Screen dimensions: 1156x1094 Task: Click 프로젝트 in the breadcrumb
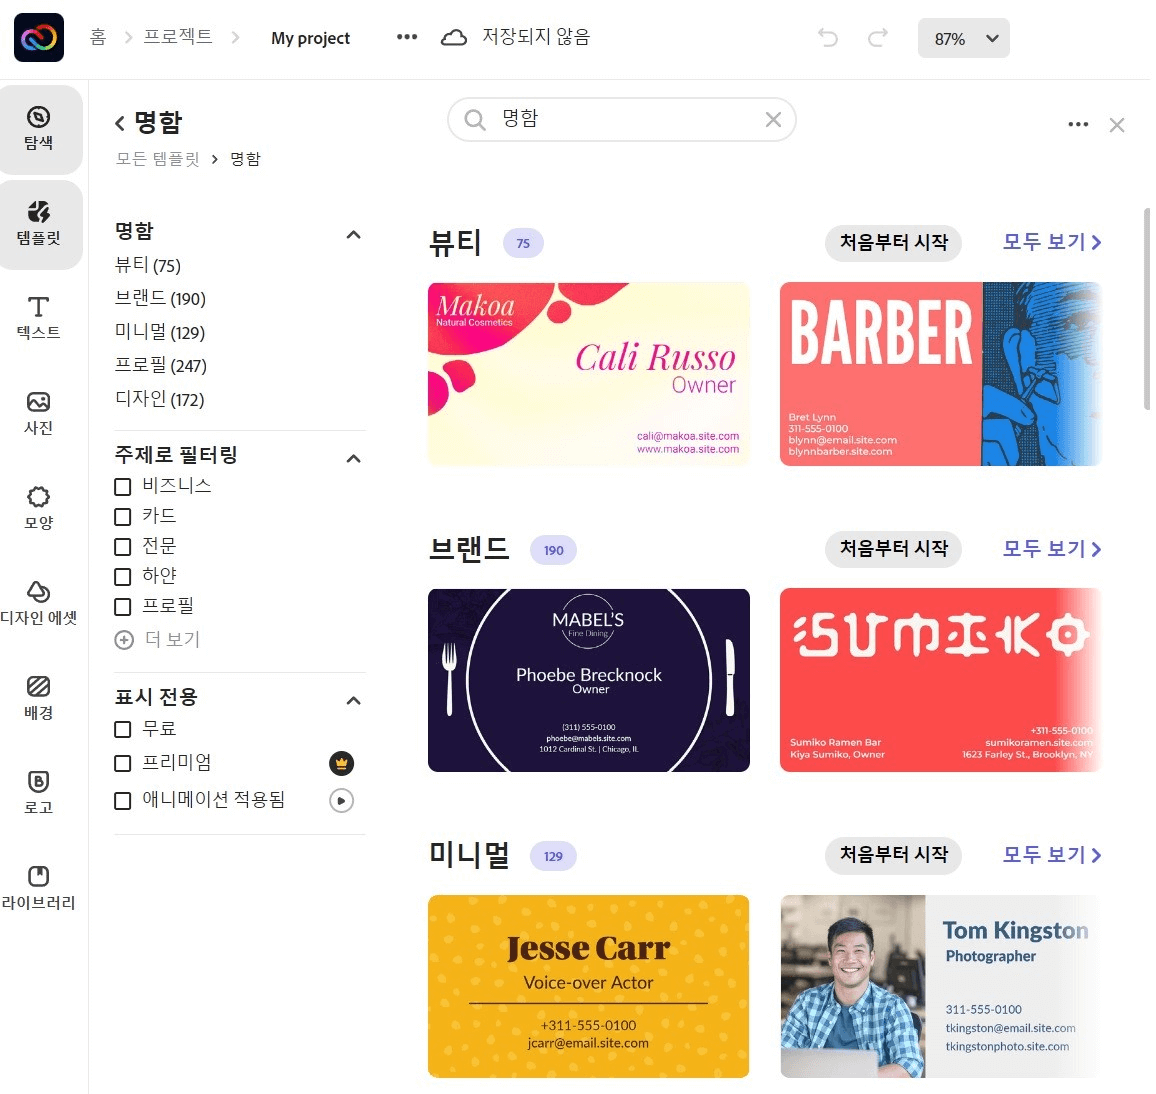click(178, 37)
